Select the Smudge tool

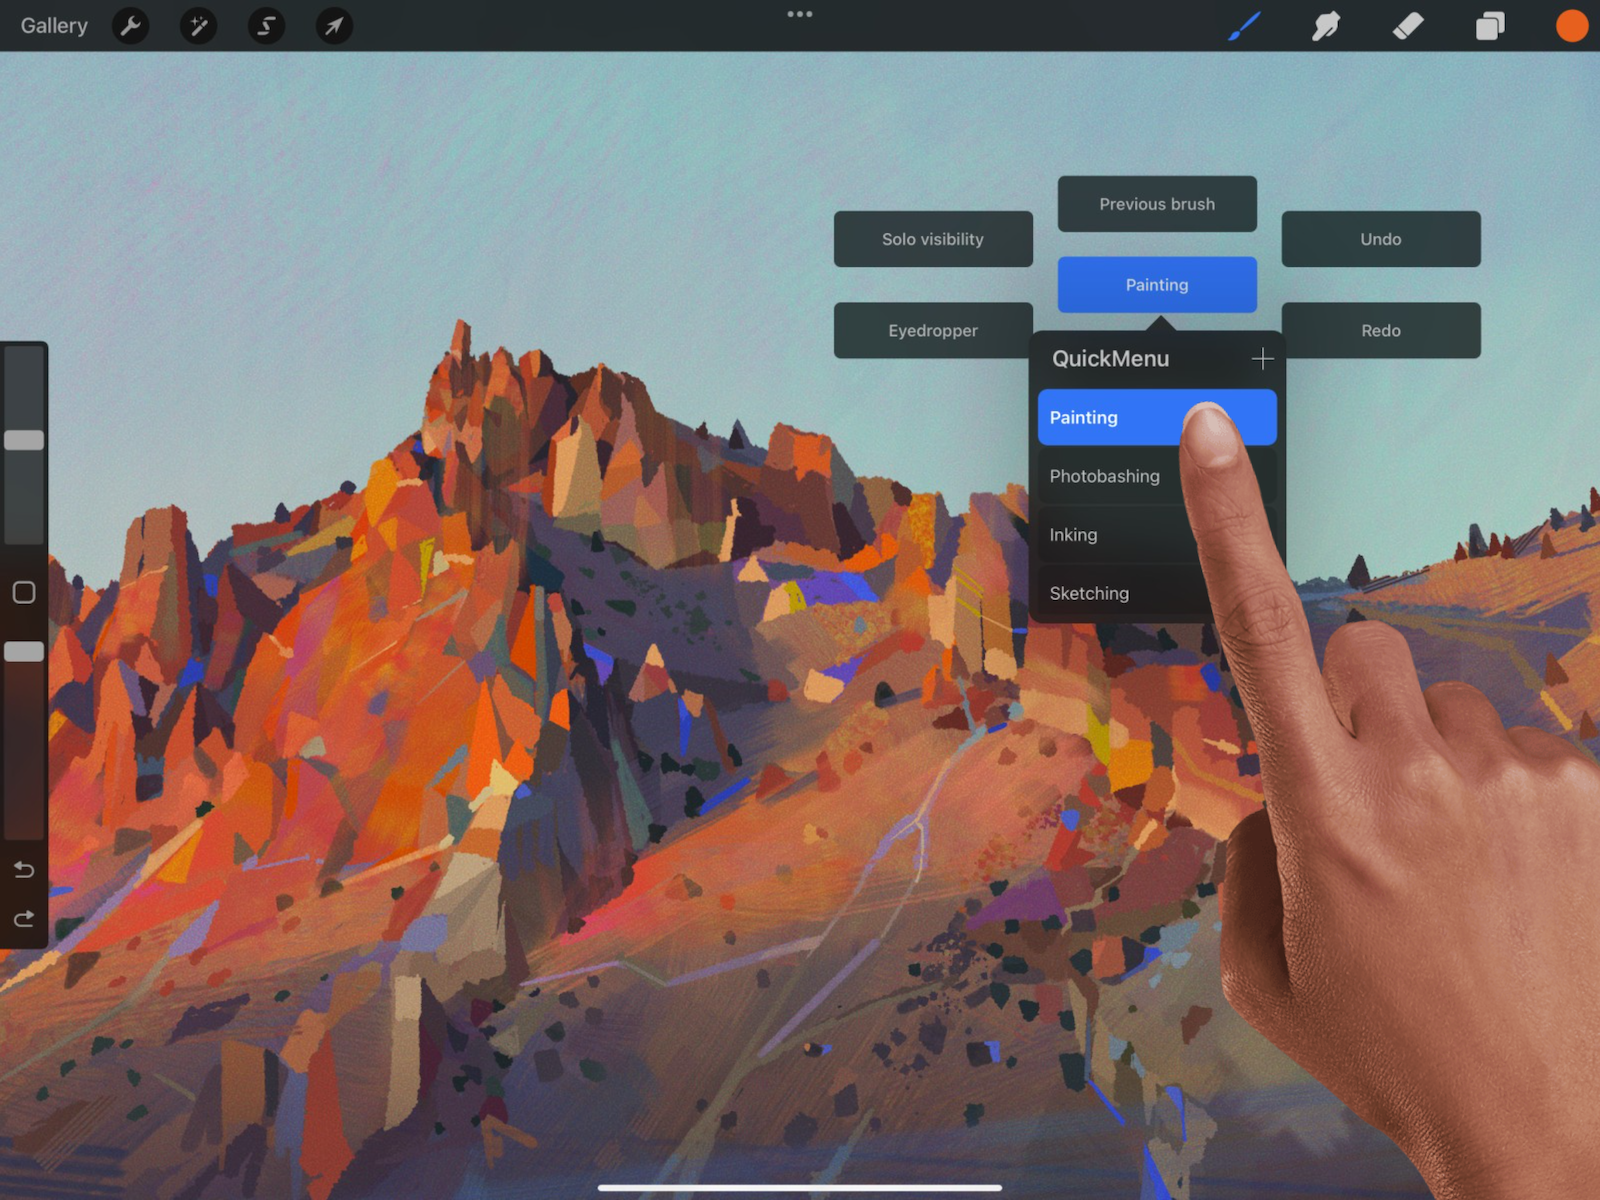pyautogui.click(x=1326, y=26)
